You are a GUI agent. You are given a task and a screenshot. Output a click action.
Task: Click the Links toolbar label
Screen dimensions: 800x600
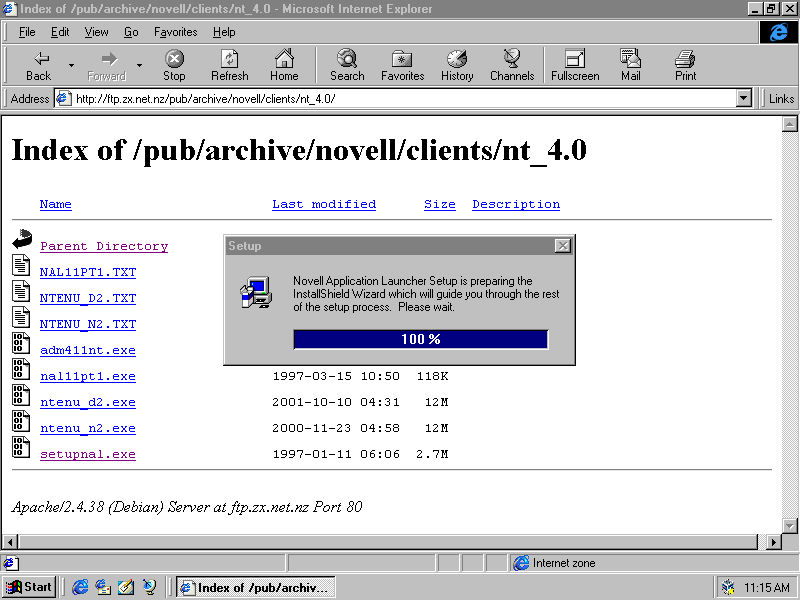point(781,98)
